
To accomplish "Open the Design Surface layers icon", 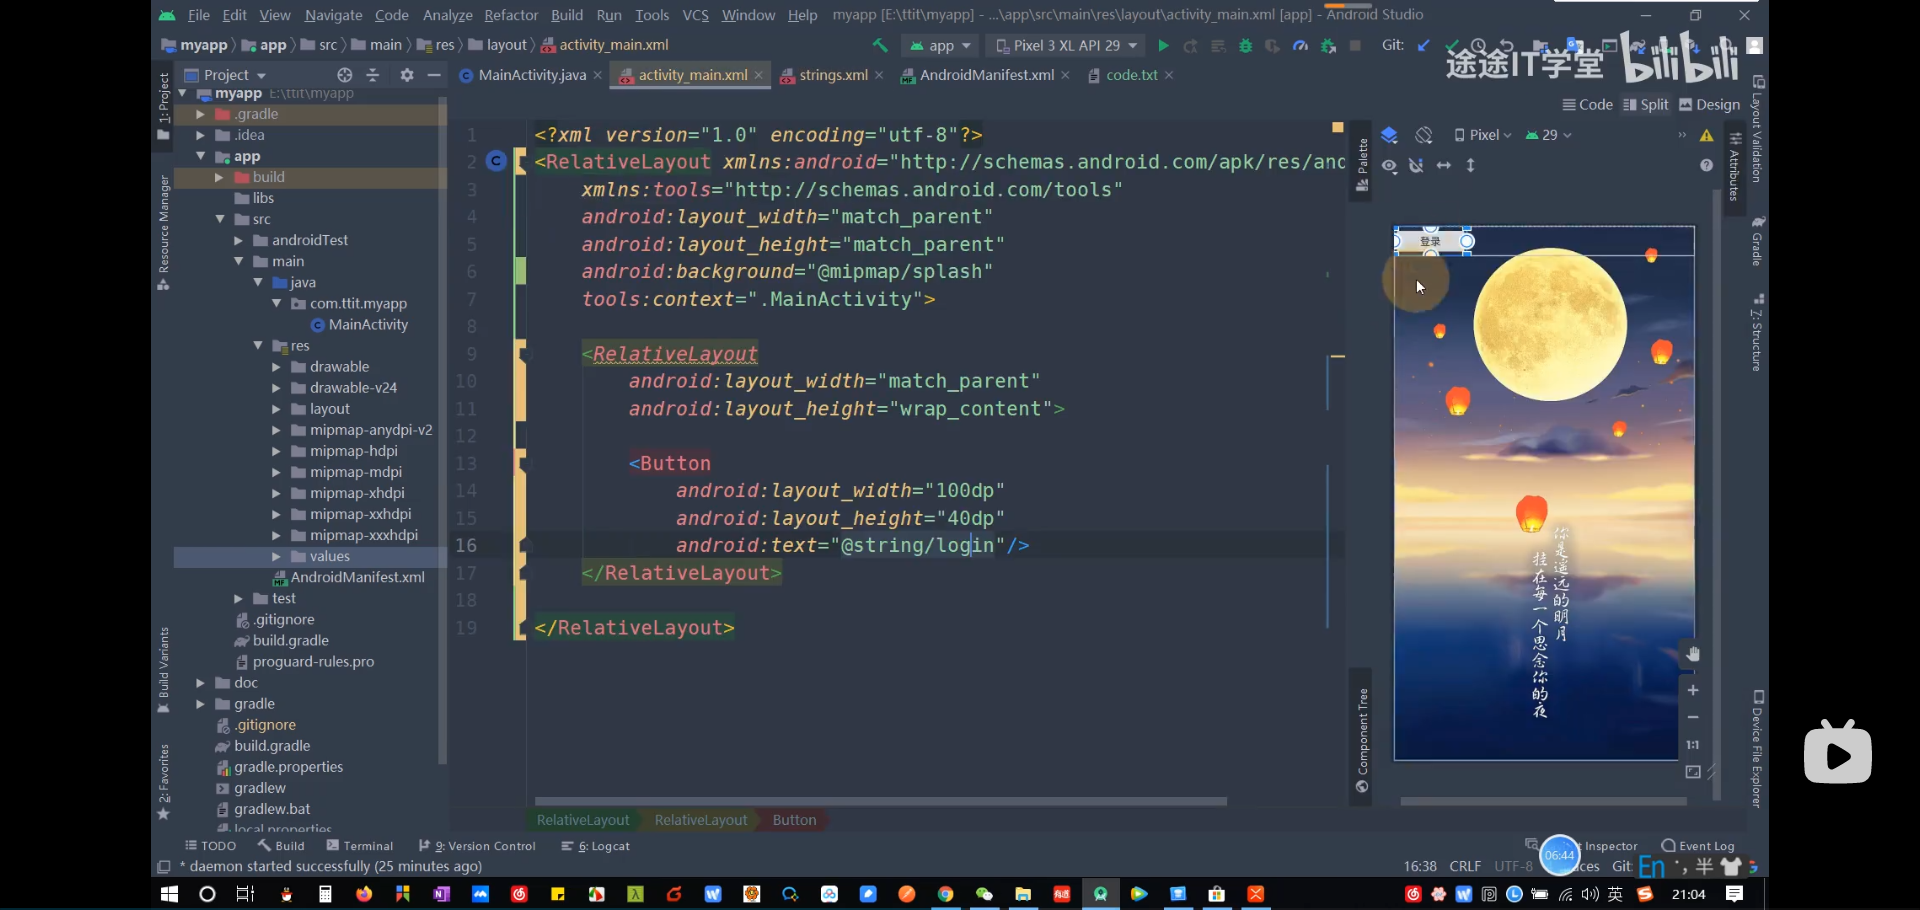I will [1389, 135].
